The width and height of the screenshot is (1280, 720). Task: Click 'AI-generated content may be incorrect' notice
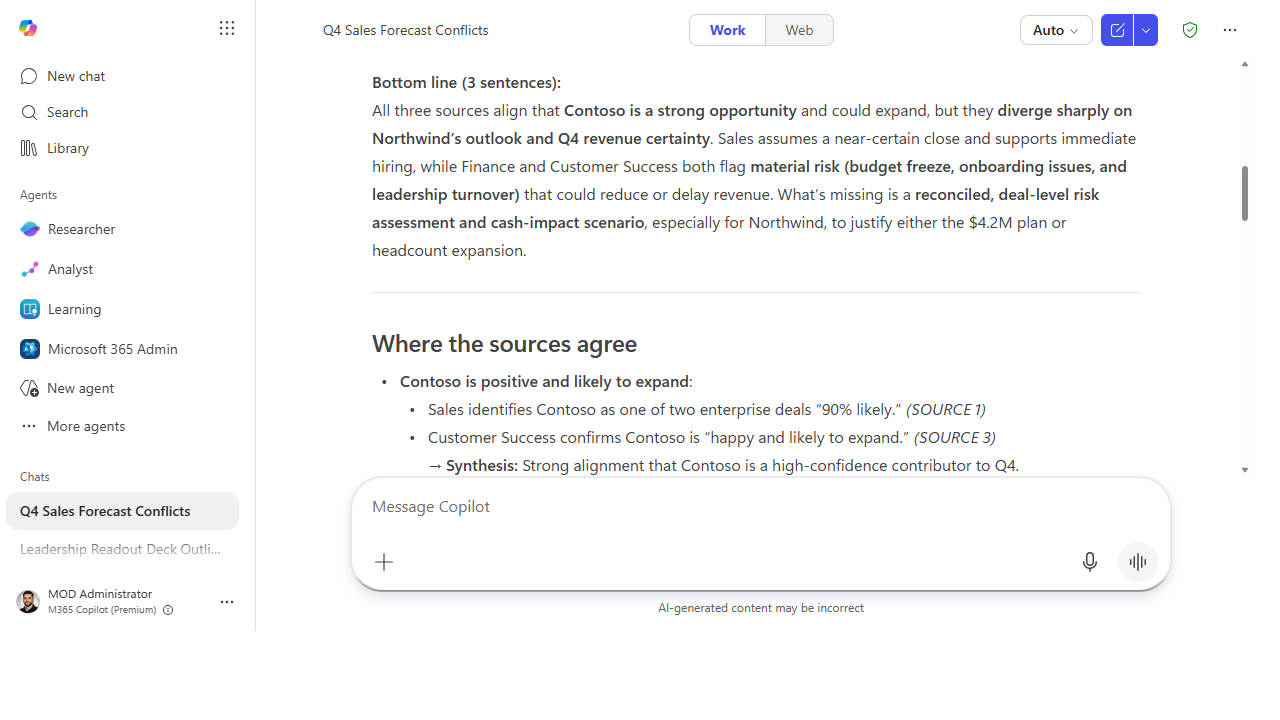761,608
